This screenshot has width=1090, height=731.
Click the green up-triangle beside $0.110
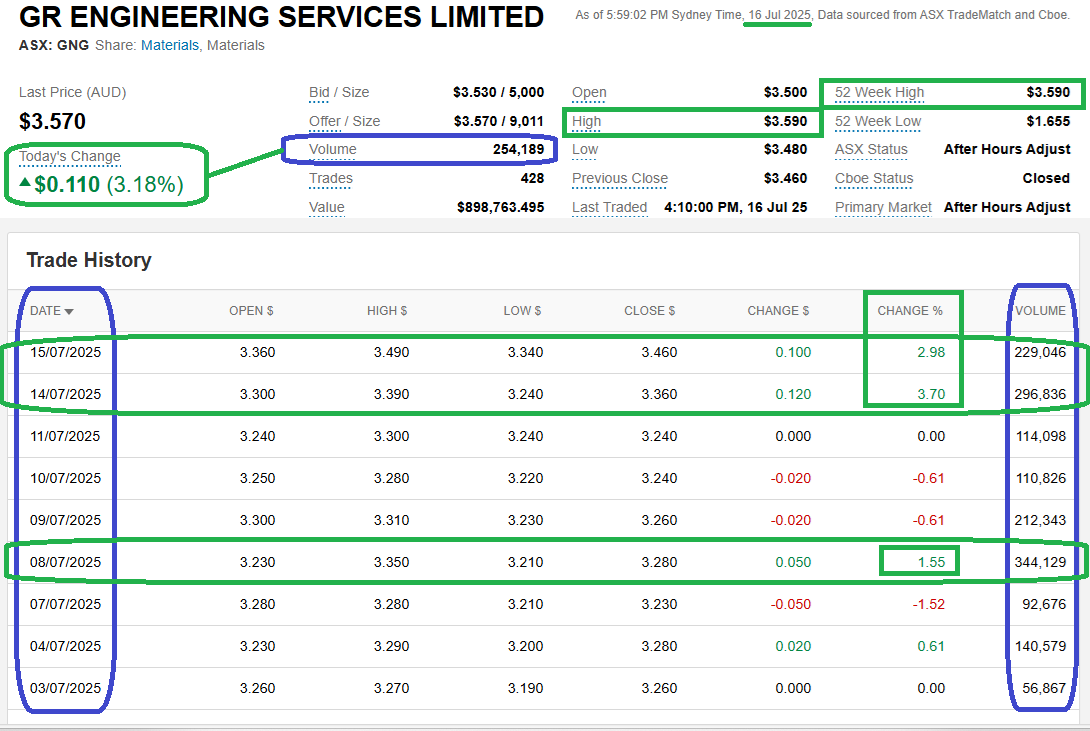25,183
